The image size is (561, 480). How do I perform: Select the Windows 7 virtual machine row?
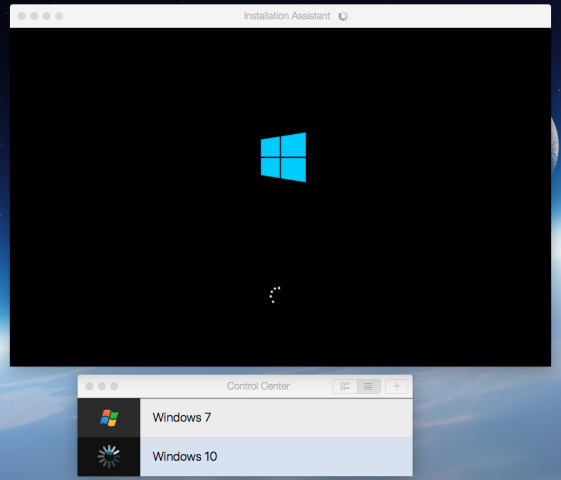click(245, 417)
